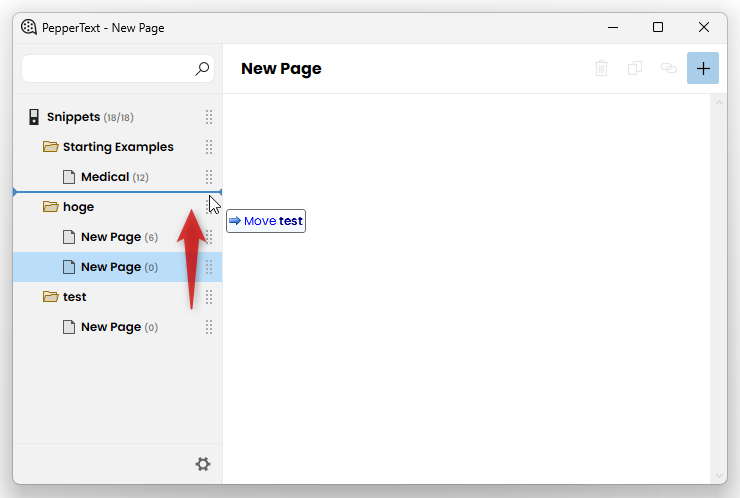740x498 pixels.
Task: Click drag handle beside New Page under test
Action: pyautogui.click(x=209, y=327)
